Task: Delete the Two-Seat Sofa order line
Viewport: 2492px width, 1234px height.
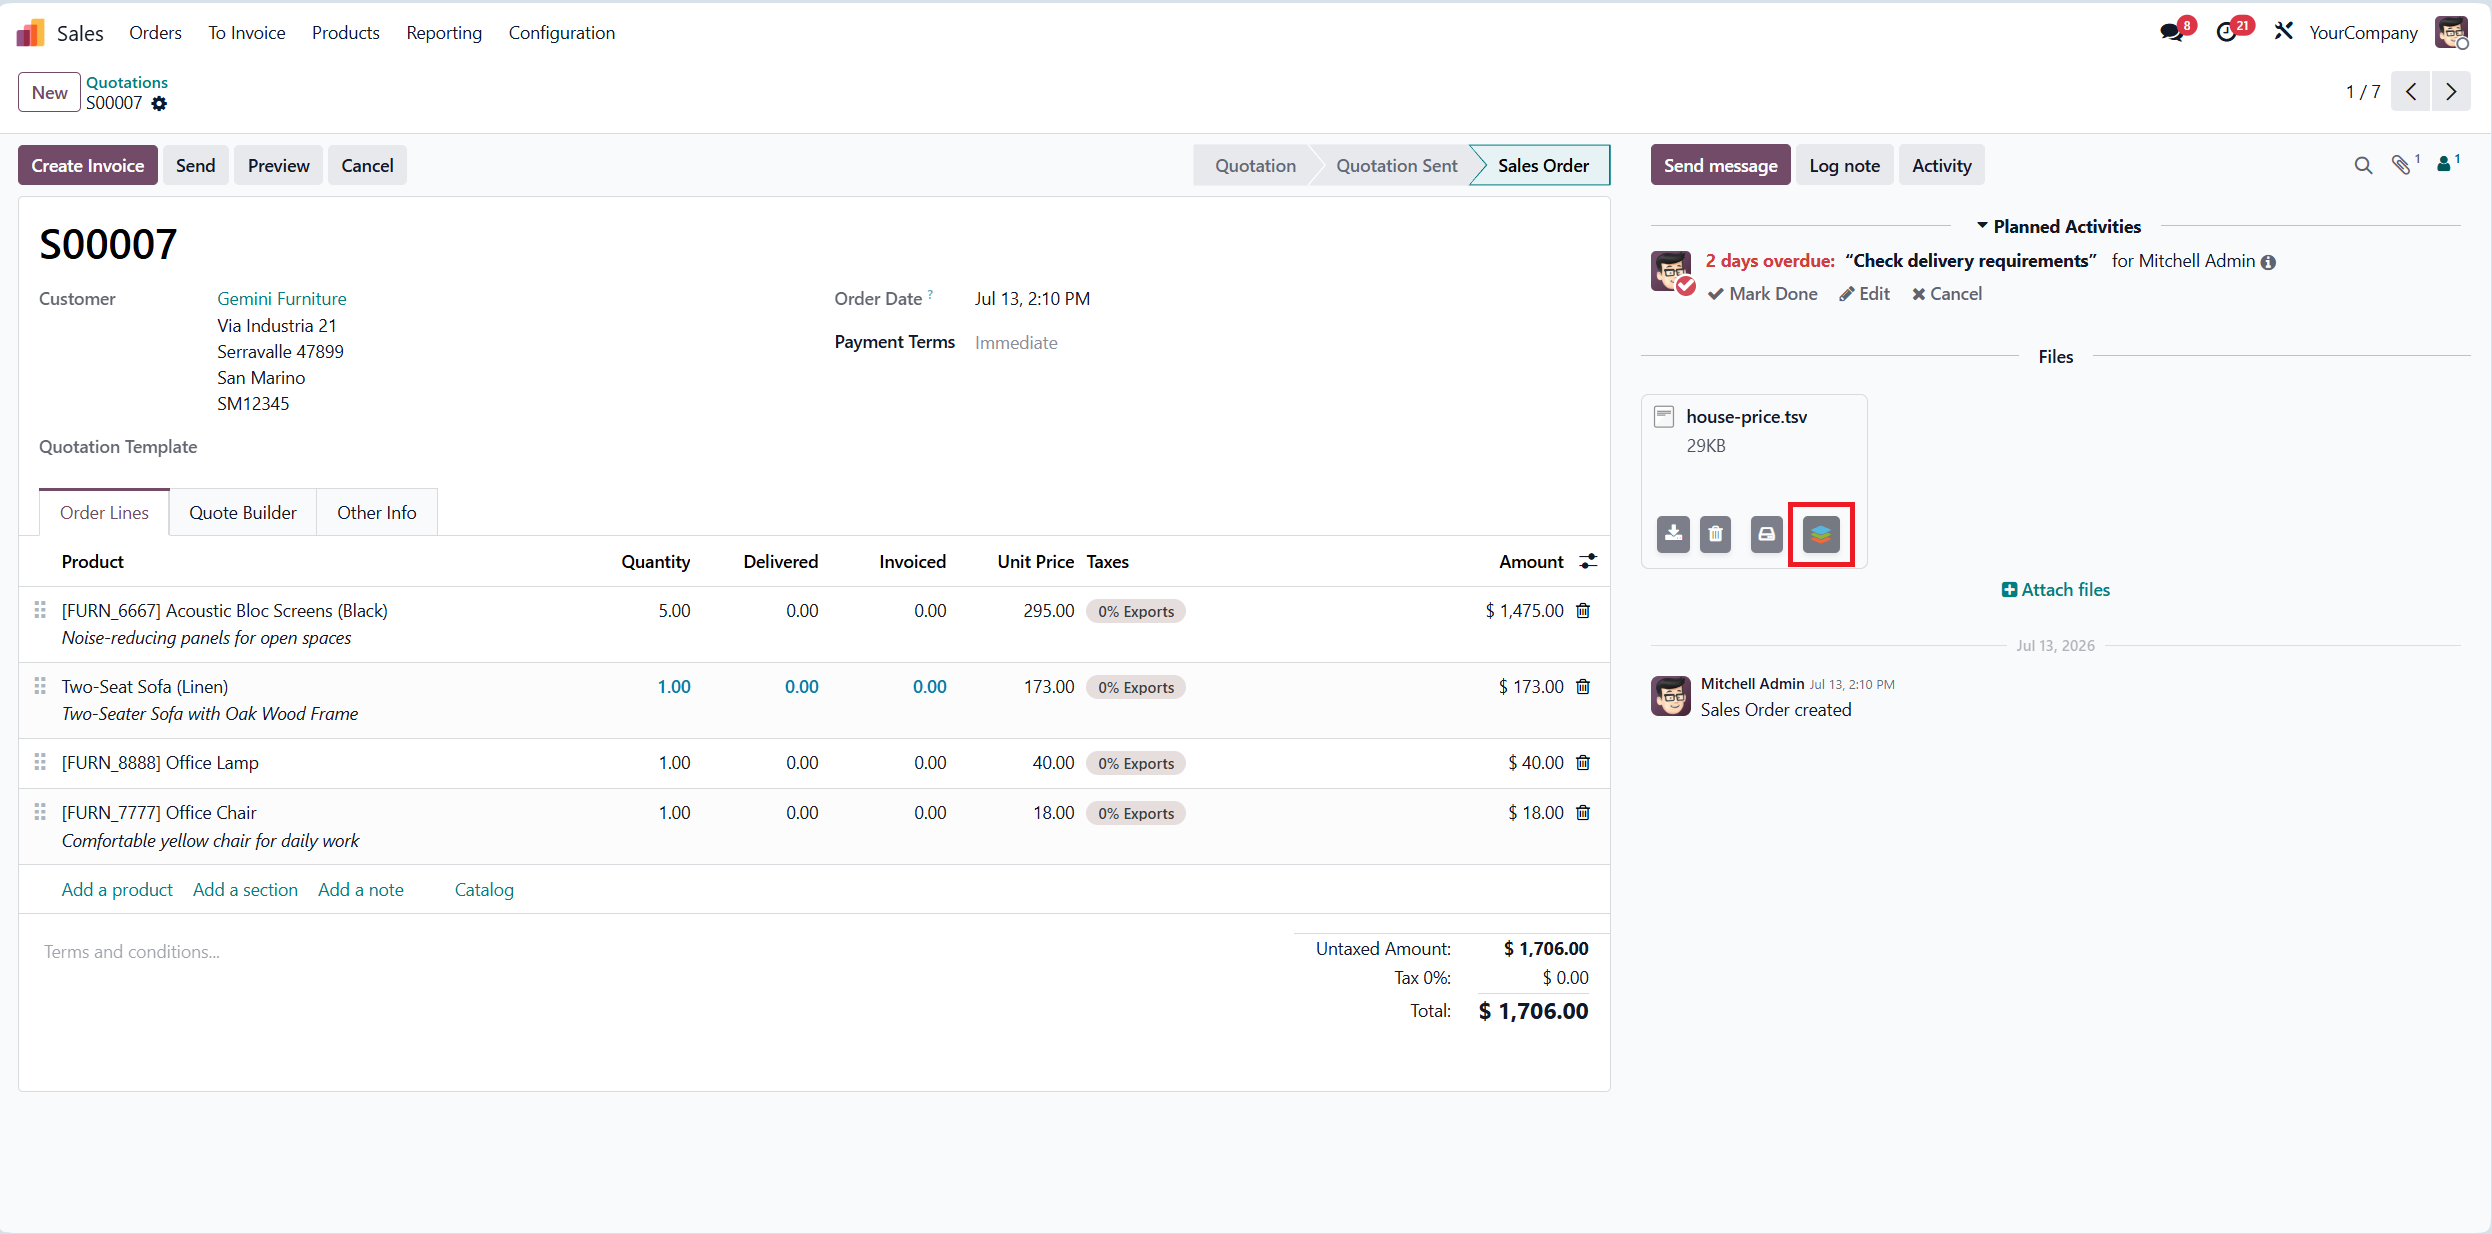Action: pos(1583,686)
